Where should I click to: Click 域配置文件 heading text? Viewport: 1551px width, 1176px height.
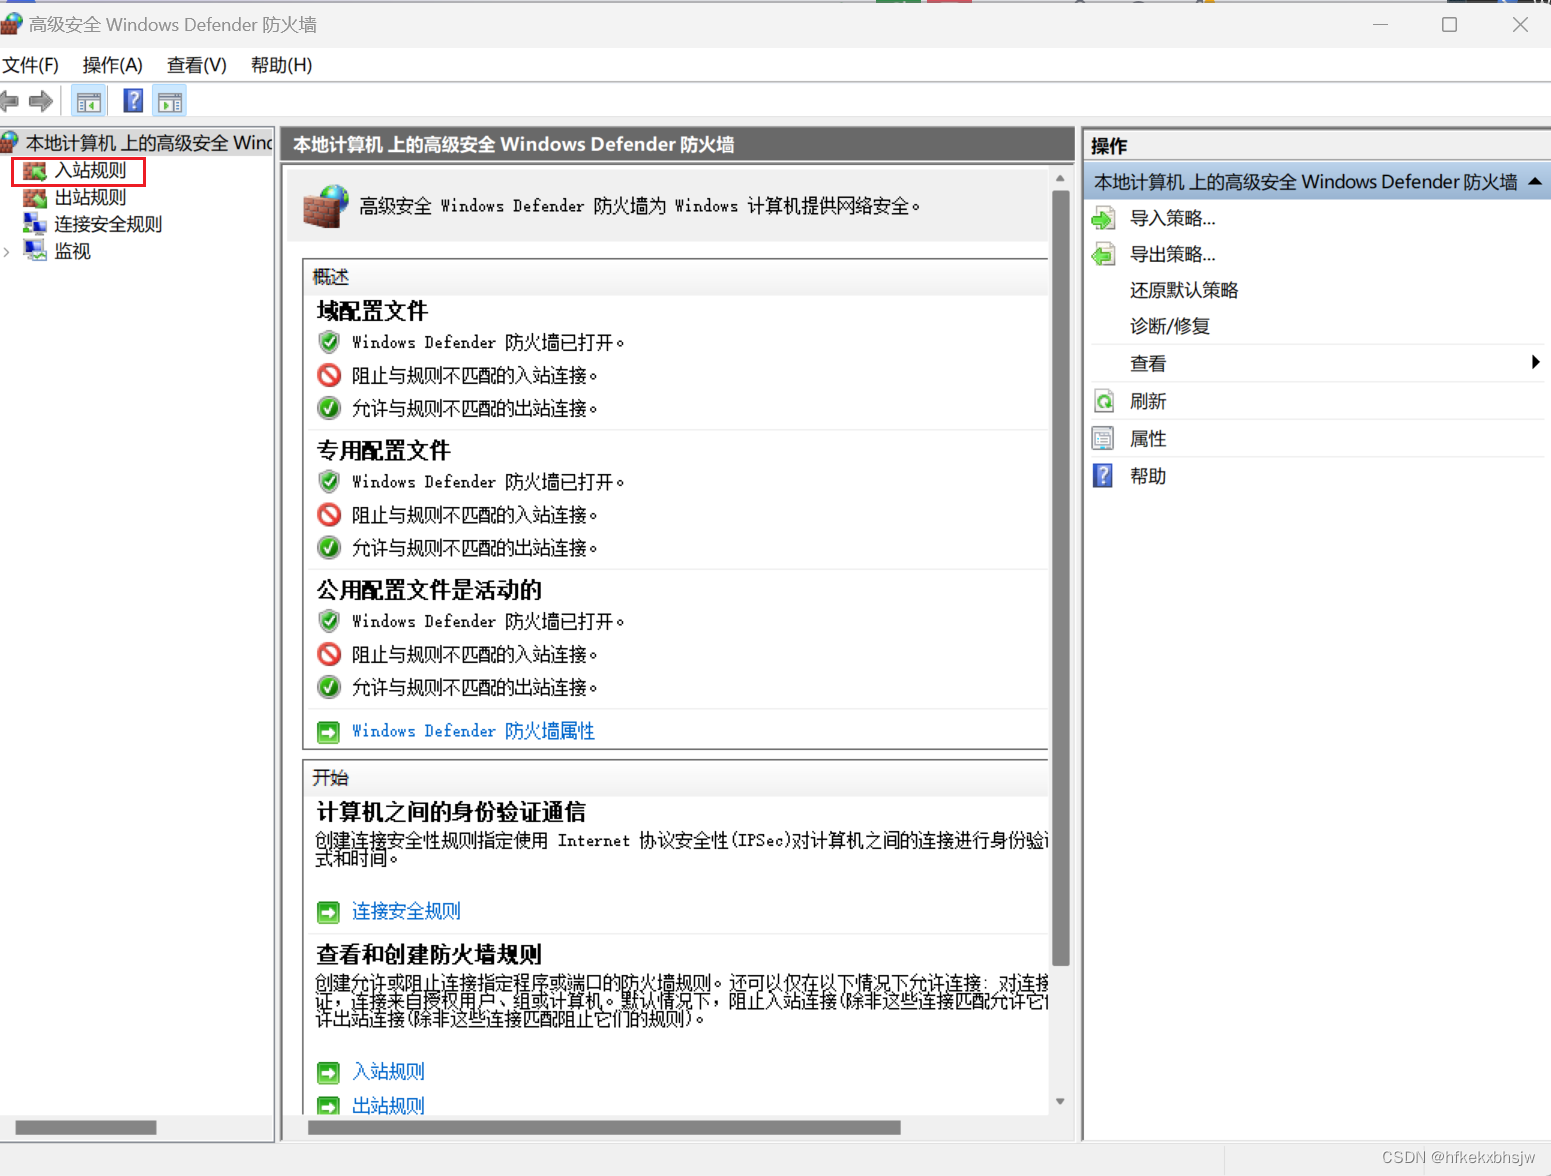pyautogui.click(x=372, y=311)
